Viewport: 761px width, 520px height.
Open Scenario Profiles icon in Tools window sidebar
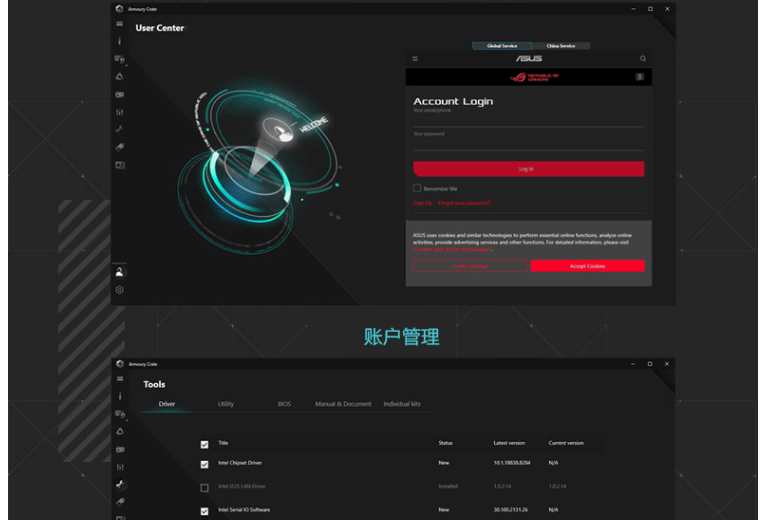120,467
